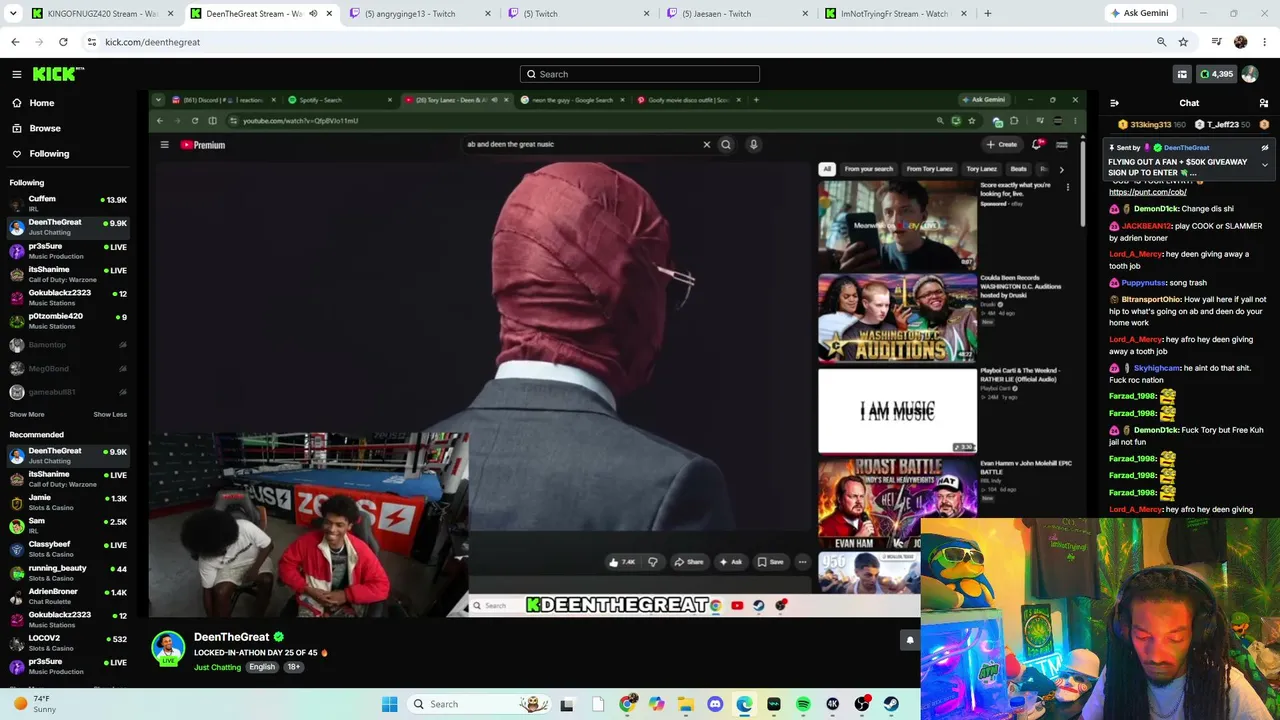Open Steam from the taskbar

(x=891, y=704)
